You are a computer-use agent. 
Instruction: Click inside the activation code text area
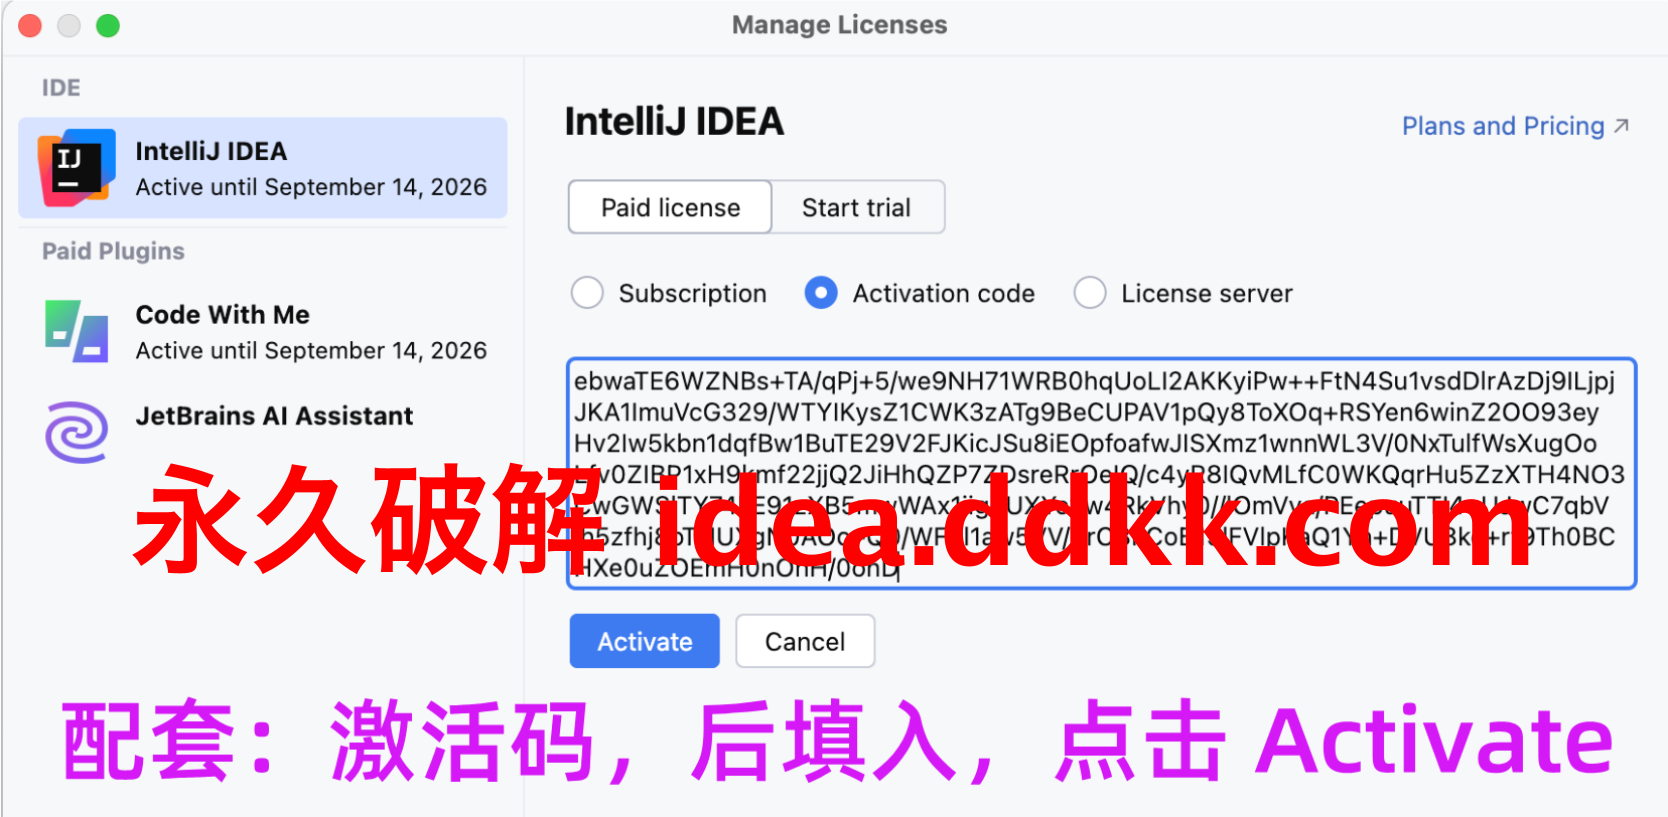pos(1101,473)
